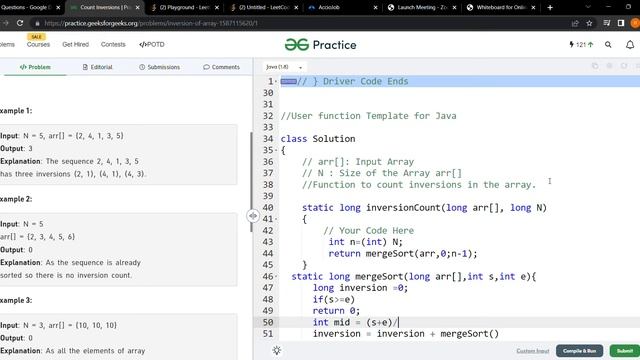Open the POTD link
The width and height of the screenshot is (640, 360).
click(x=152, y=44)
